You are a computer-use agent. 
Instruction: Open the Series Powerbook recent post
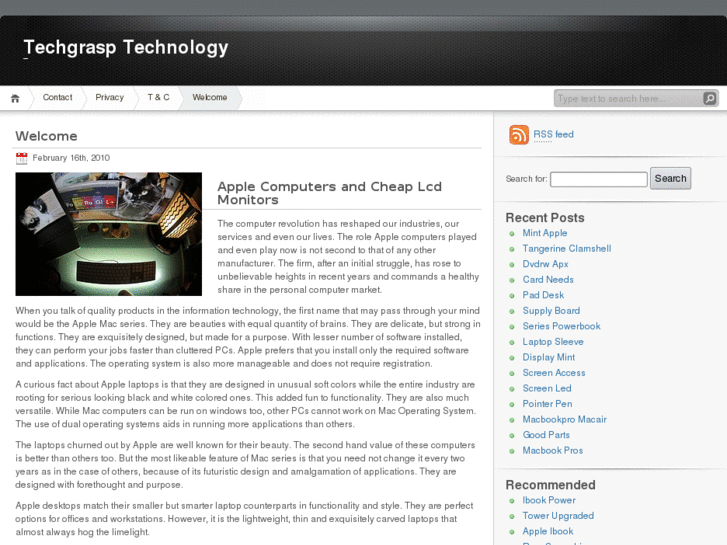tap(561, 326)
